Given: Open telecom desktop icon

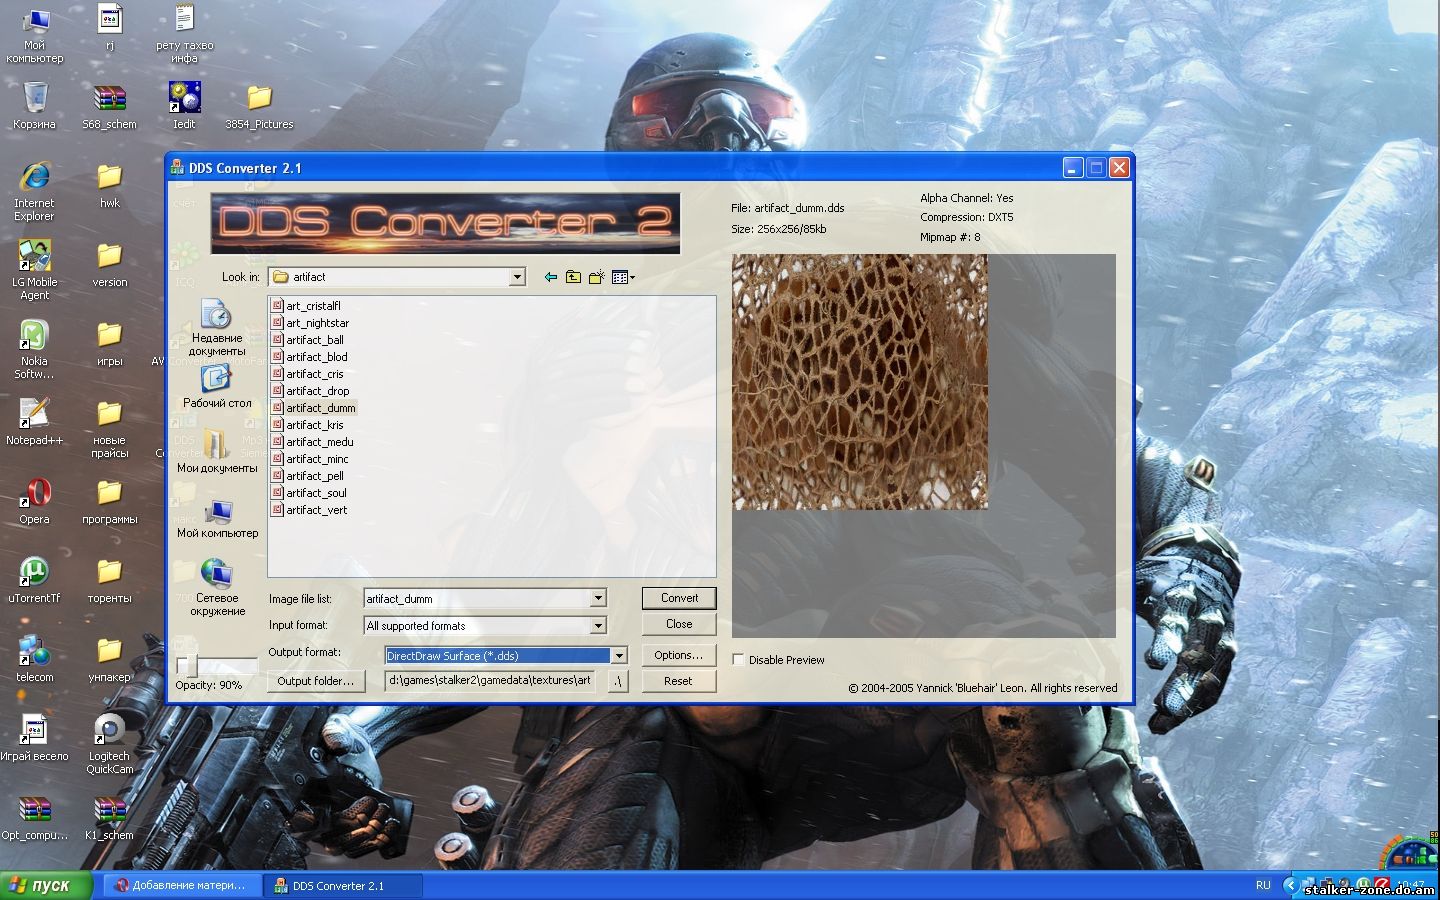Looking at the screenshot, I should 35,658.
